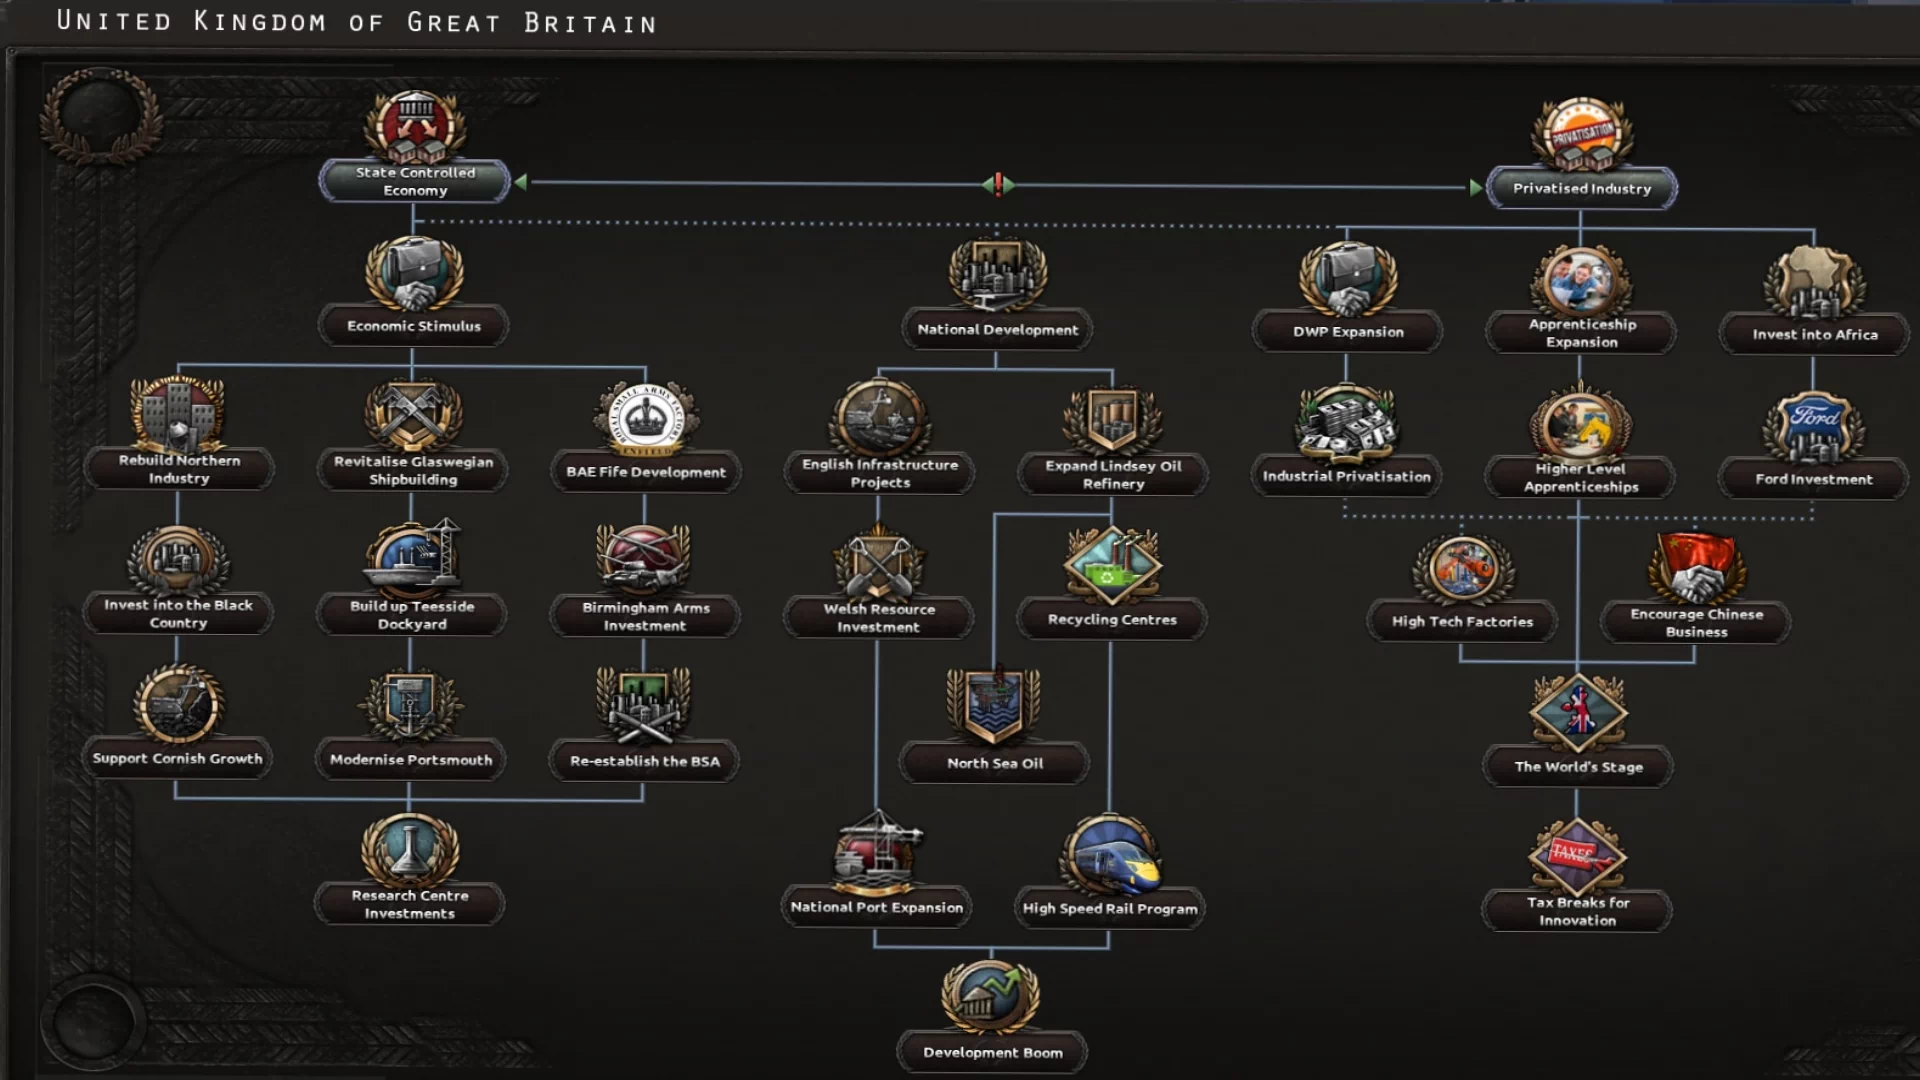Screen dimensions: 1920x1080
Task: Select the Privatised Industry focus icon
Action: (1581, 135)
